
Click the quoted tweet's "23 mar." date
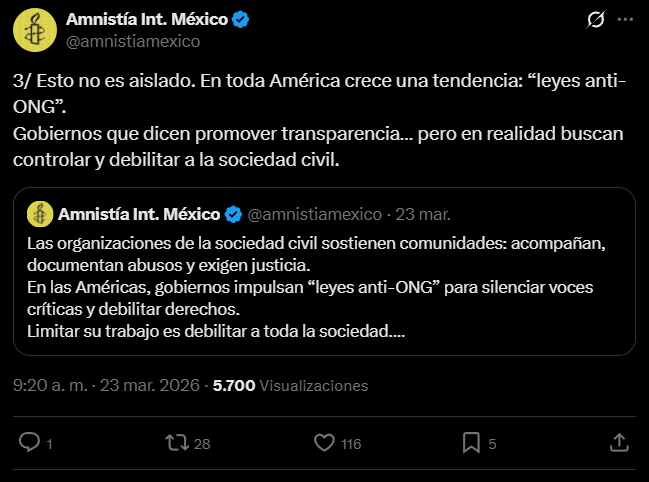423,214
